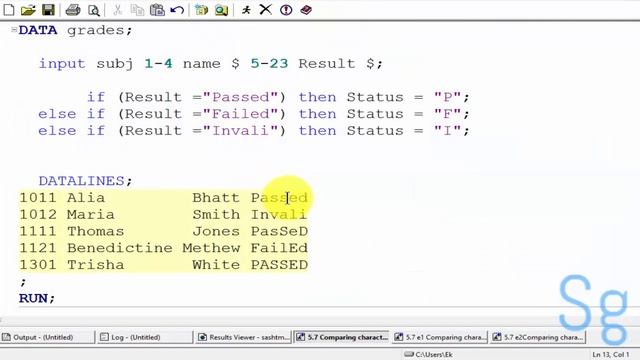
Task: Click the input keyword in the code
Action: [62, 64]
